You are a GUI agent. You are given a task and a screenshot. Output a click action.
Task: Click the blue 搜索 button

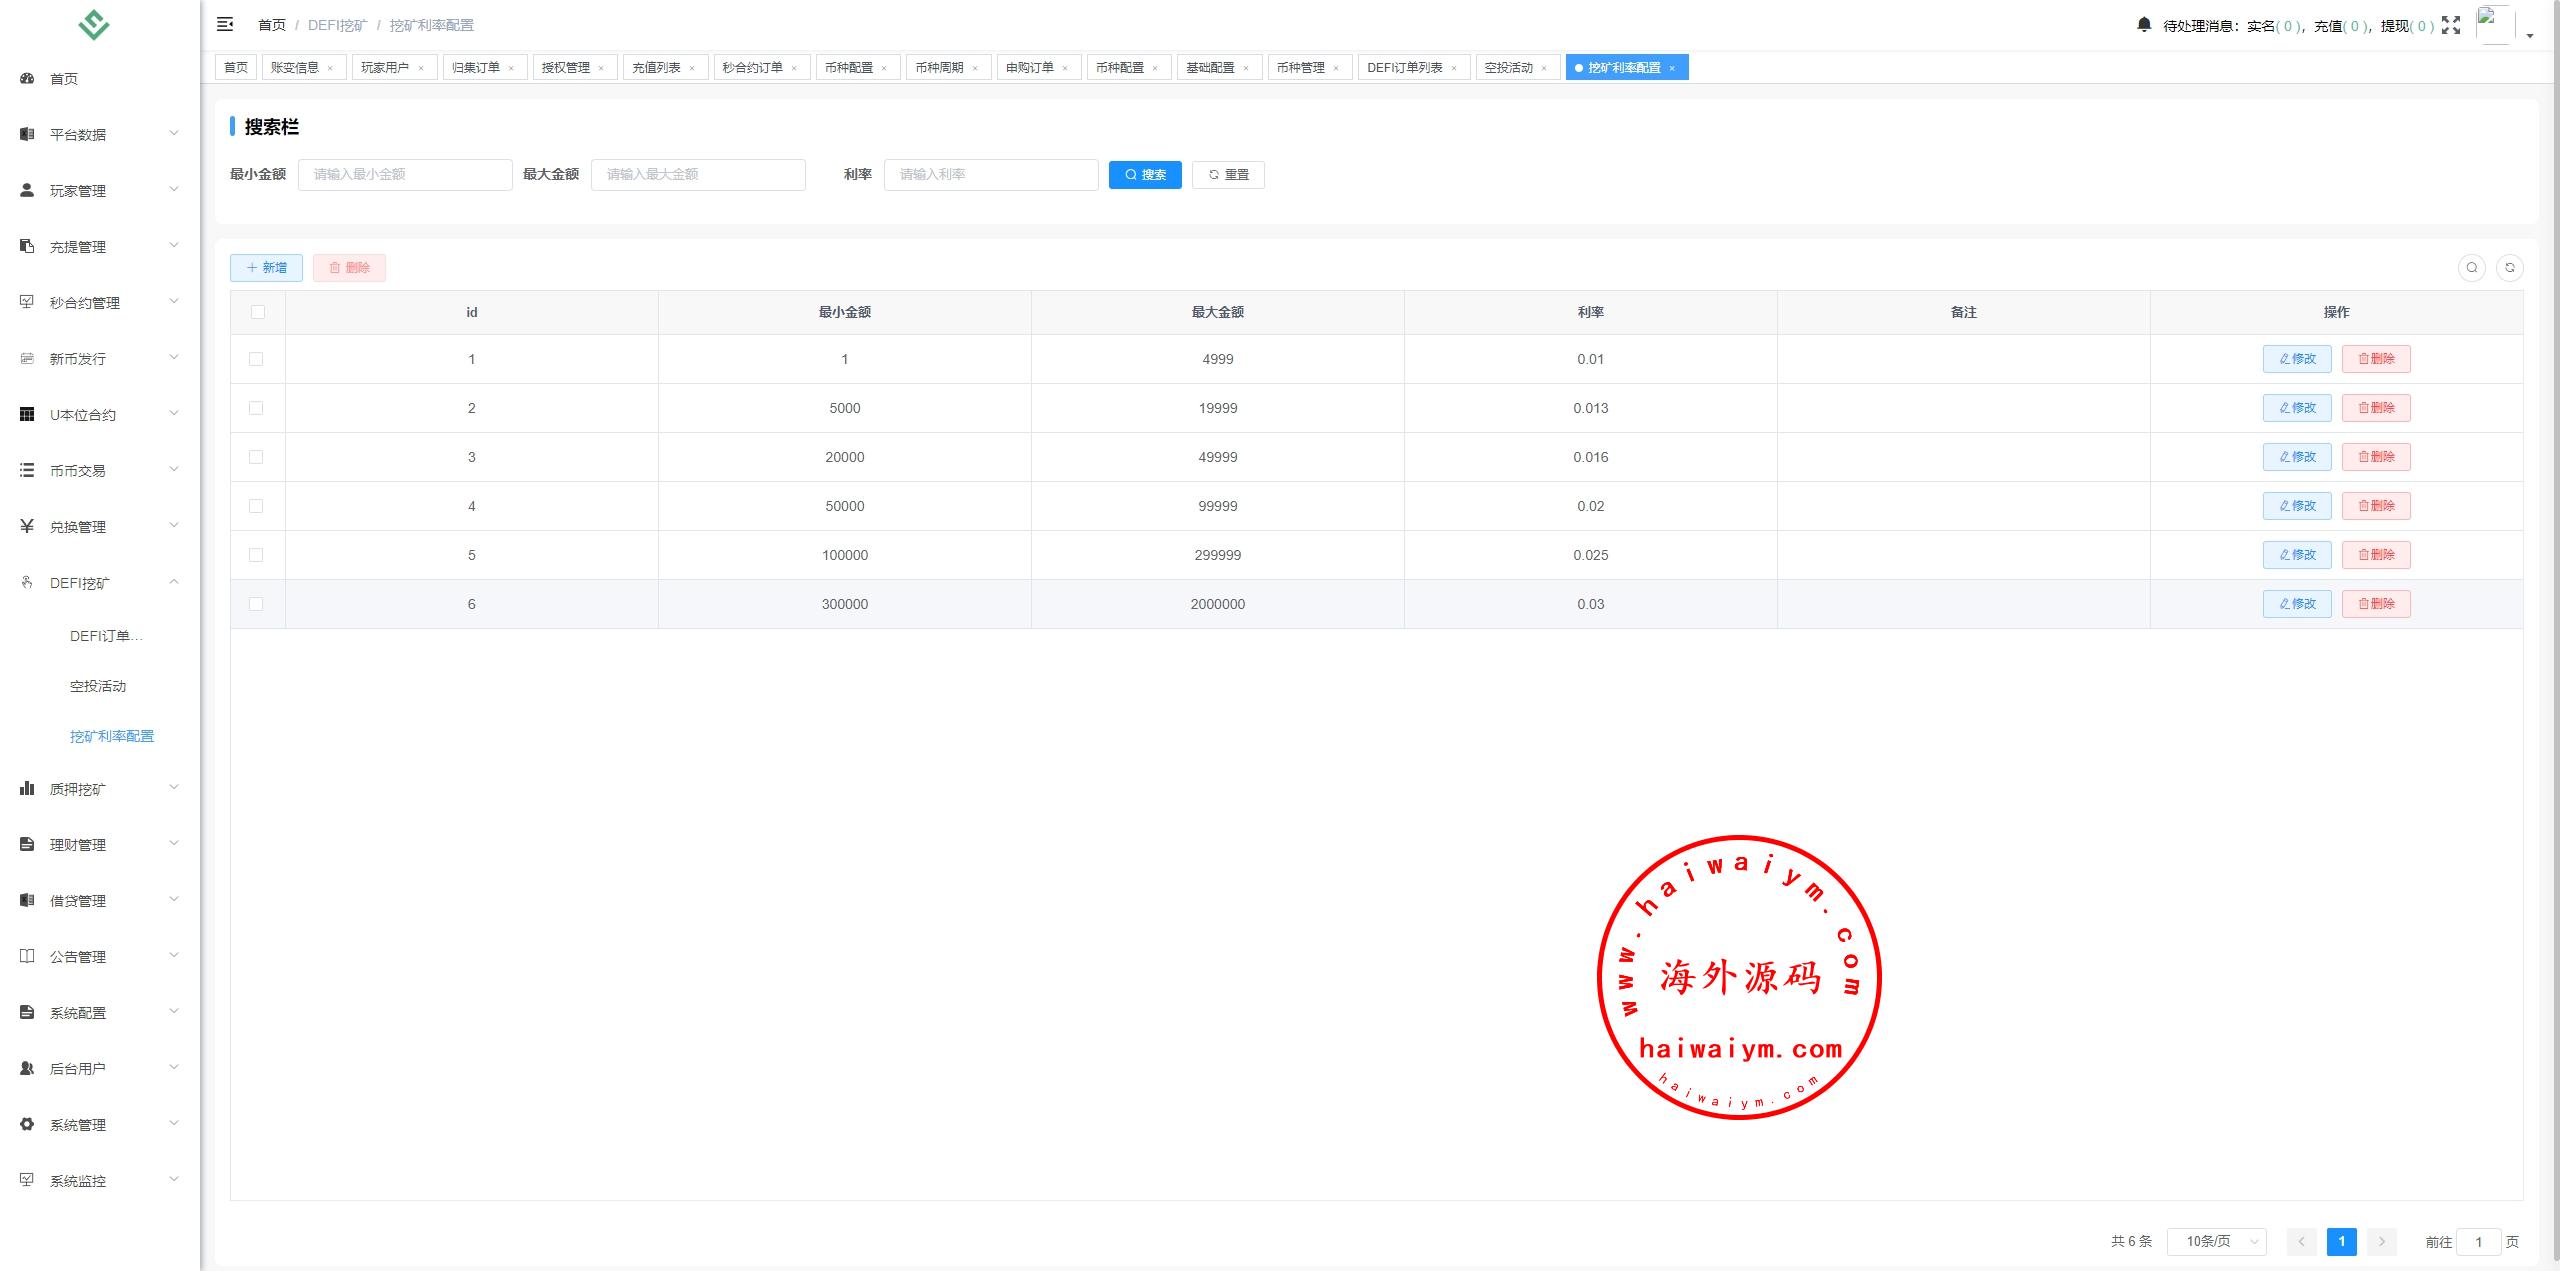(x=1144, y=175)
